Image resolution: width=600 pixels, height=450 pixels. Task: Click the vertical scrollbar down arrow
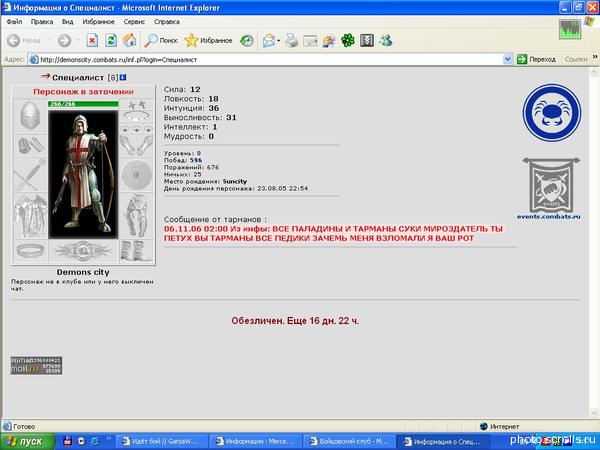594,412
